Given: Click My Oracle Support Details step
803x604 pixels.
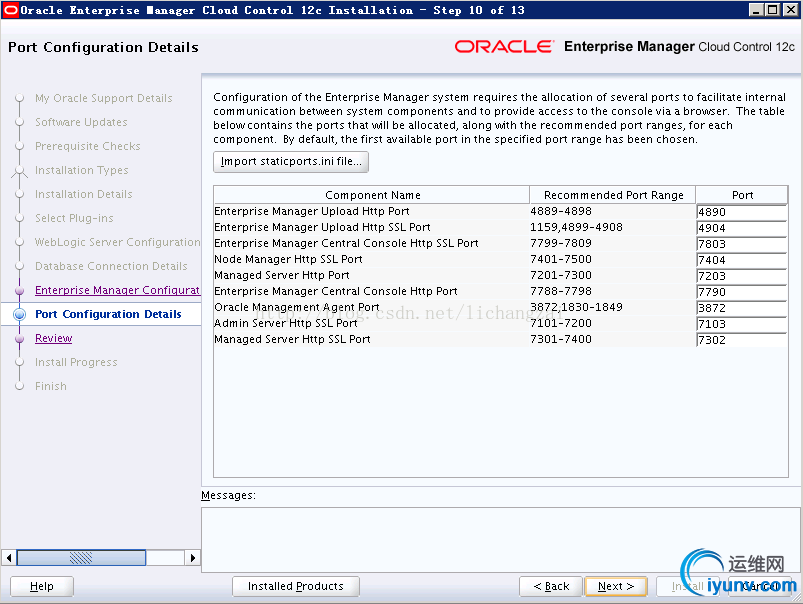Looking at the screenshot, I should pyautogui.click(x=103, y=98).
